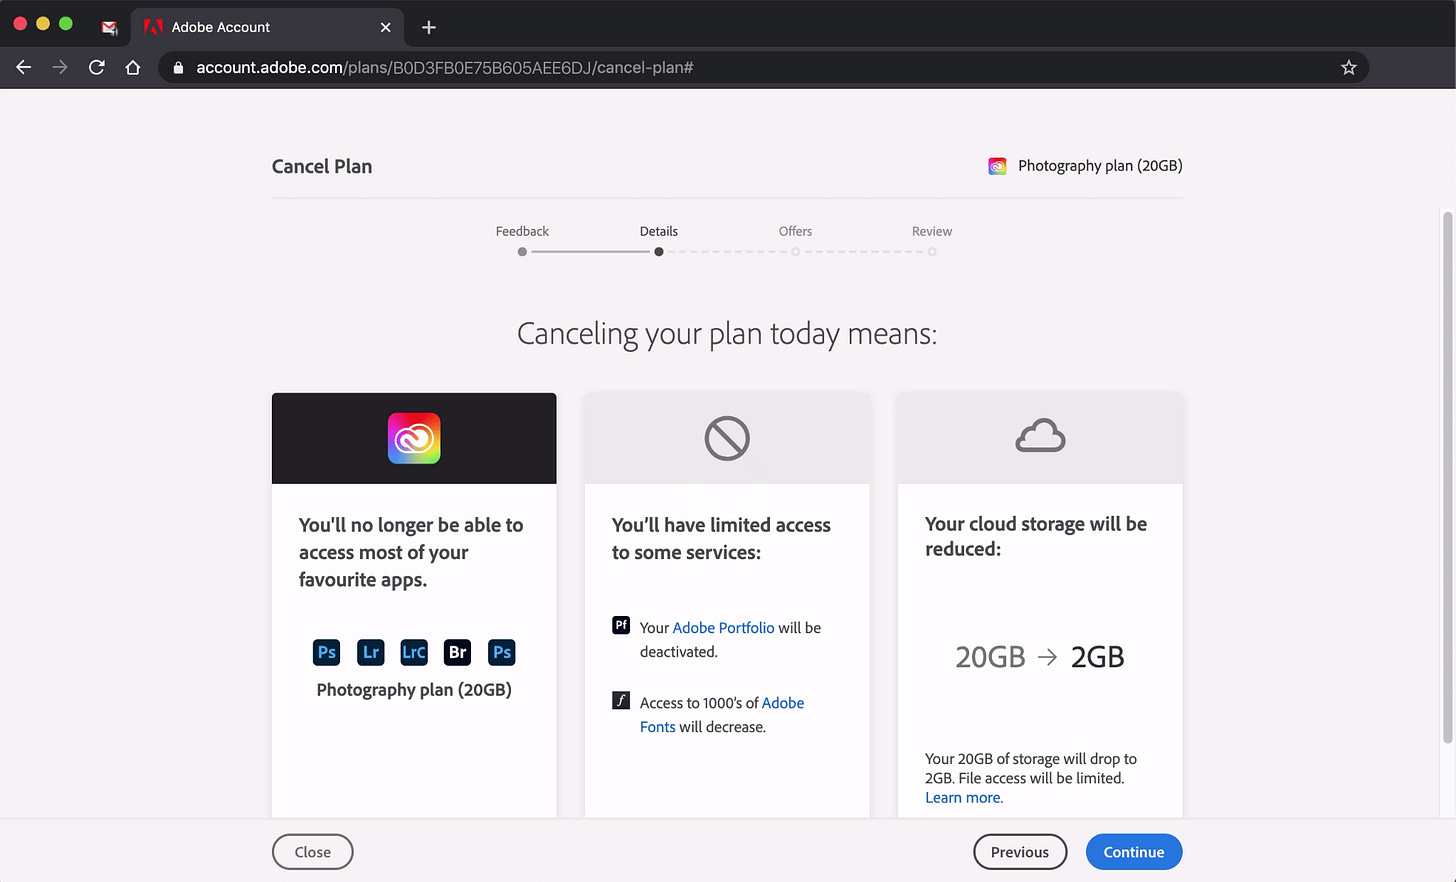
Task: Click the browser forward arrow
Action: (x=60, y=67)
